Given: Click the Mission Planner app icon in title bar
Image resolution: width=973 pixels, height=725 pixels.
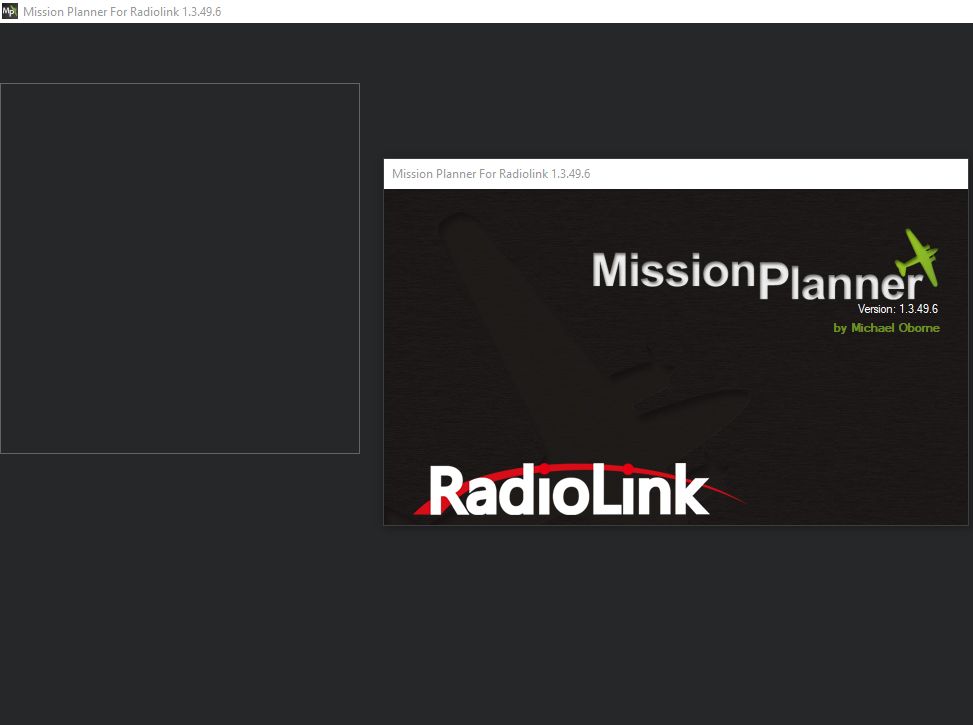Looking at the screenshot, I should point(10,11).
